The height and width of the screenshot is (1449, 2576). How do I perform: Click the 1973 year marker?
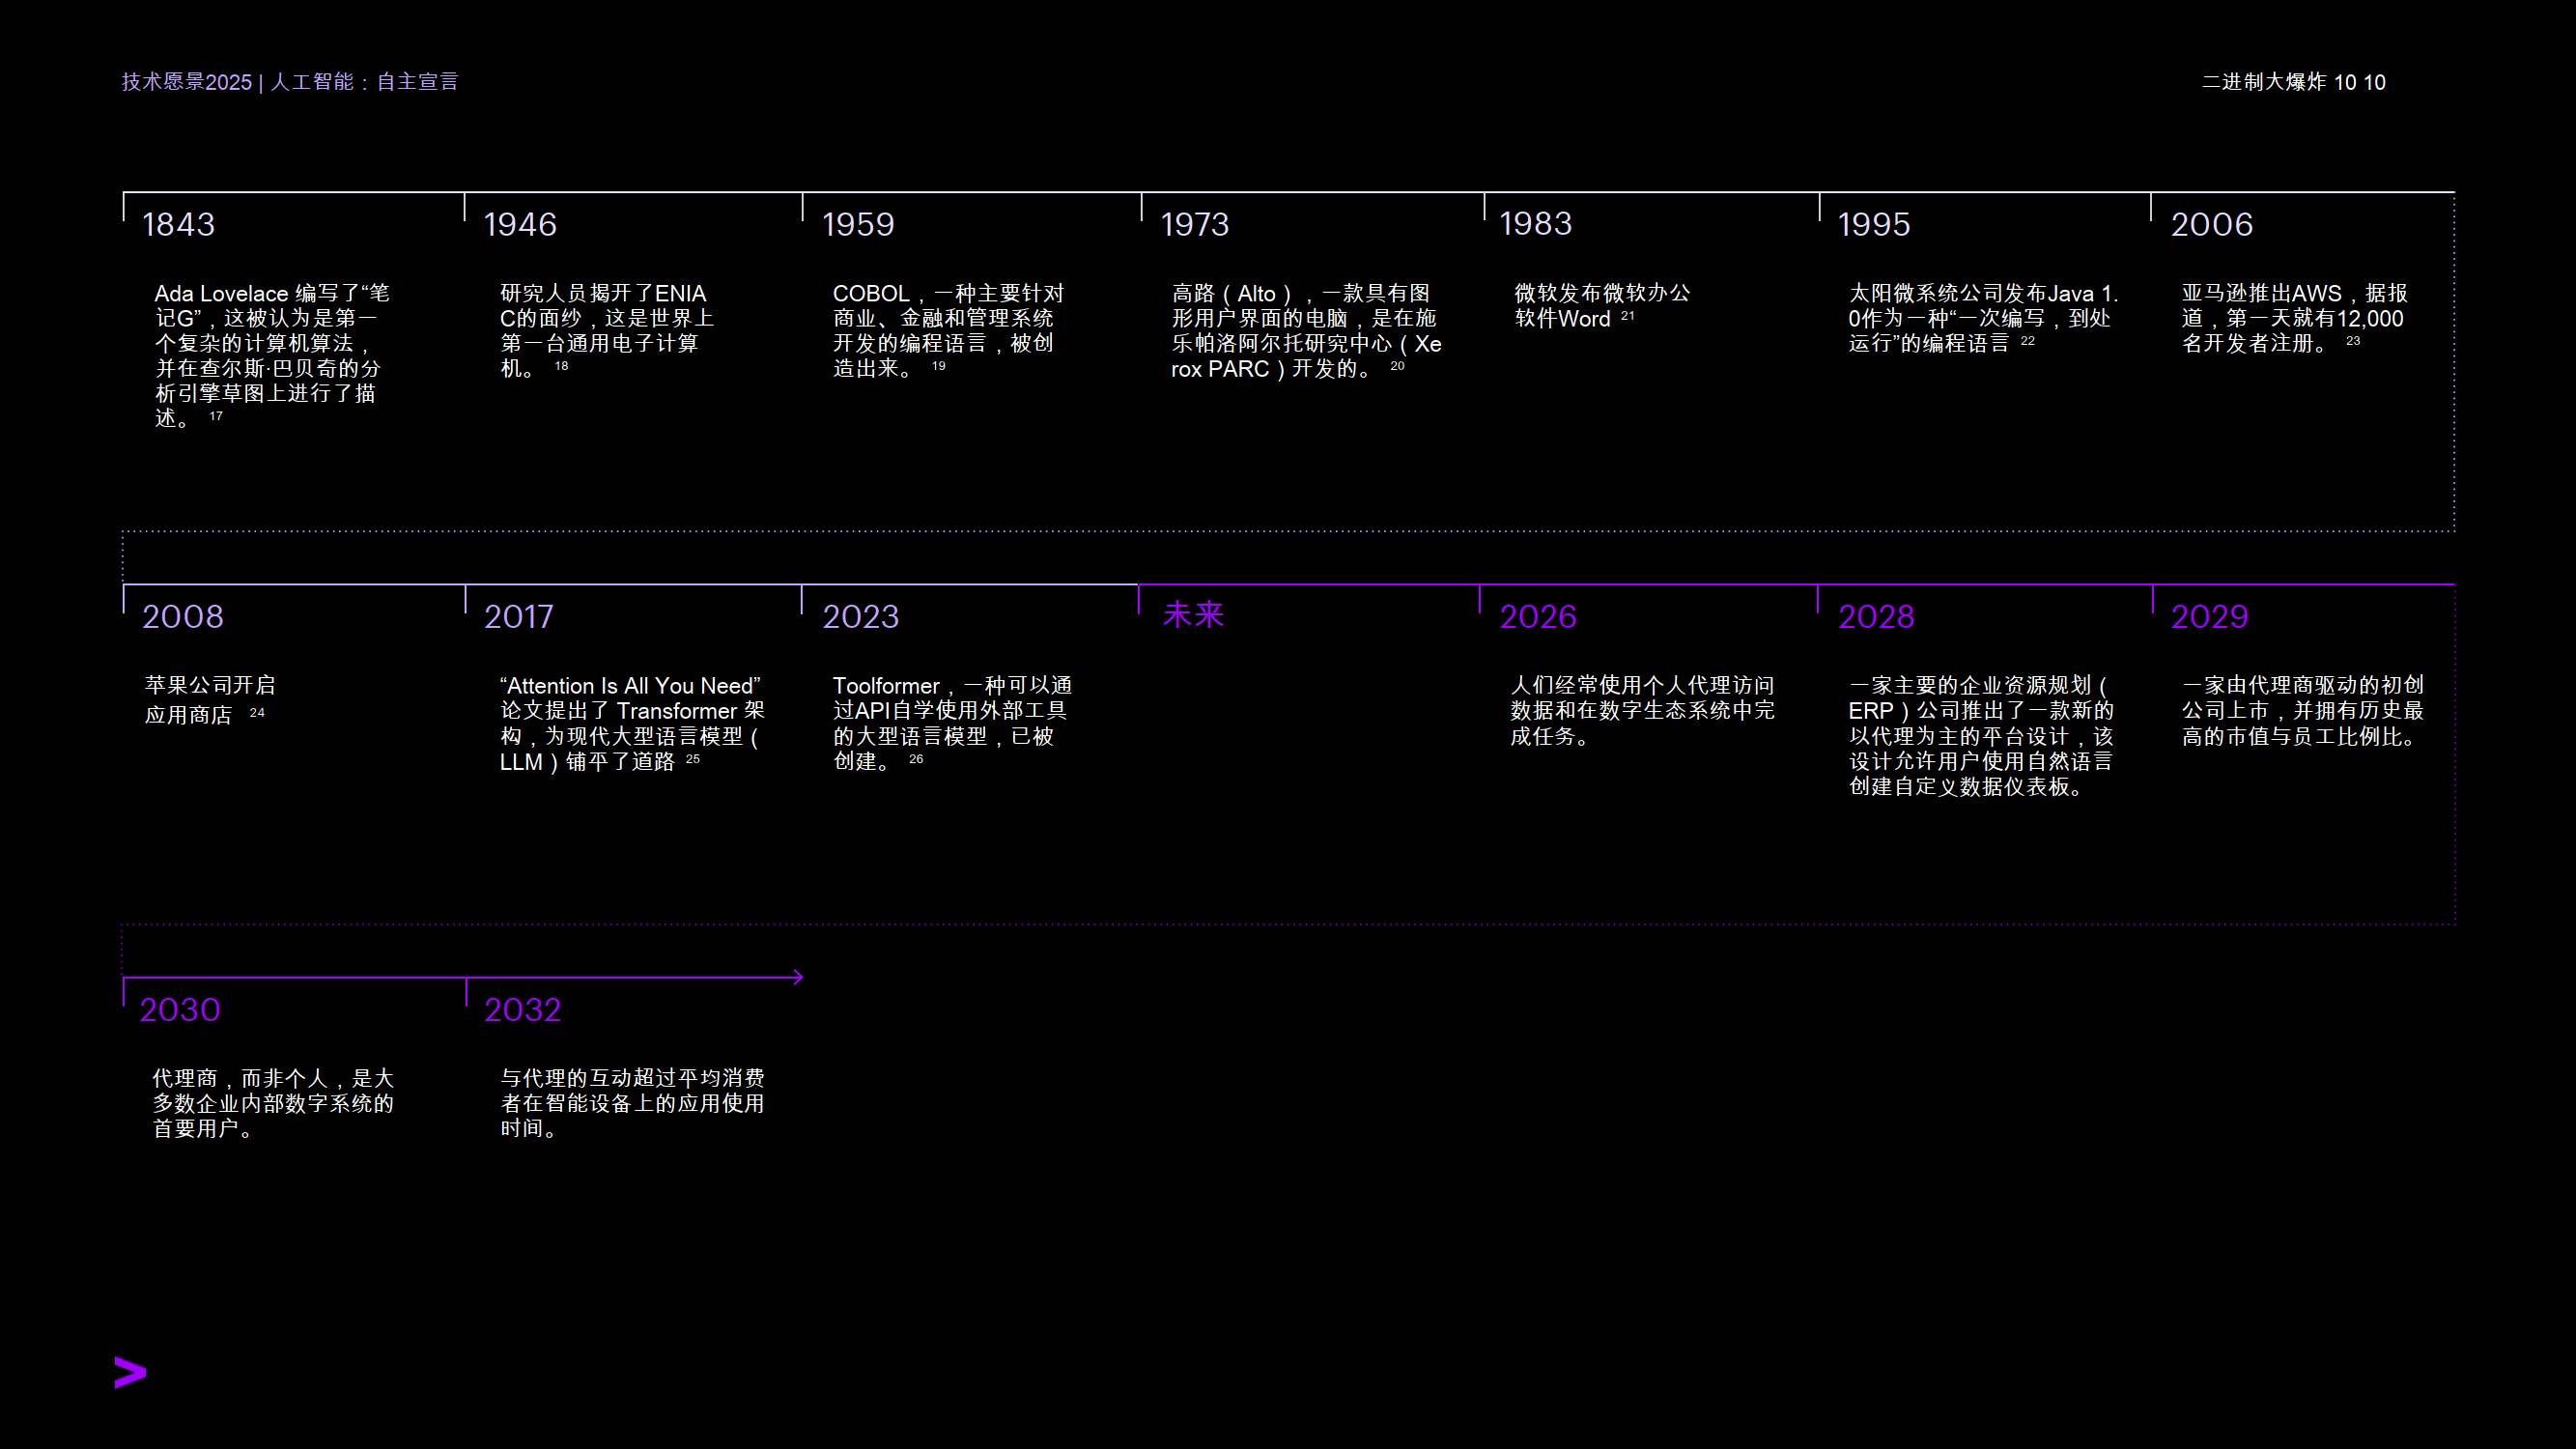1194,224
